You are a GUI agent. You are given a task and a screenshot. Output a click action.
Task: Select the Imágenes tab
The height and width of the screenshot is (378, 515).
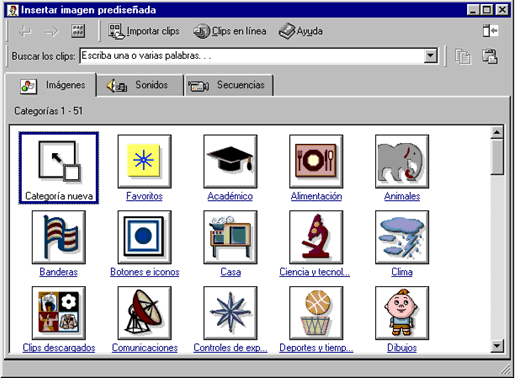[x=51, y=85]
